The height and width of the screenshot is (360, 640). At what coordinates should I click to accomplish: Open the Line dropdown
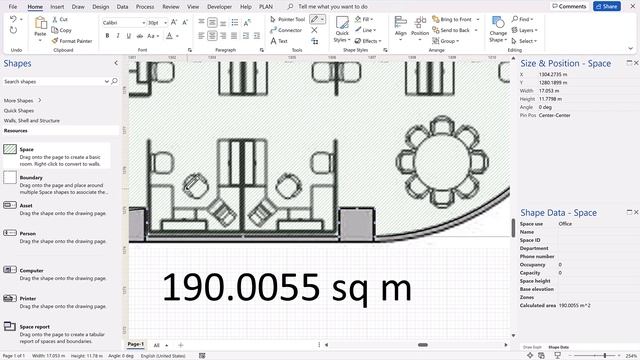(365, 30)
